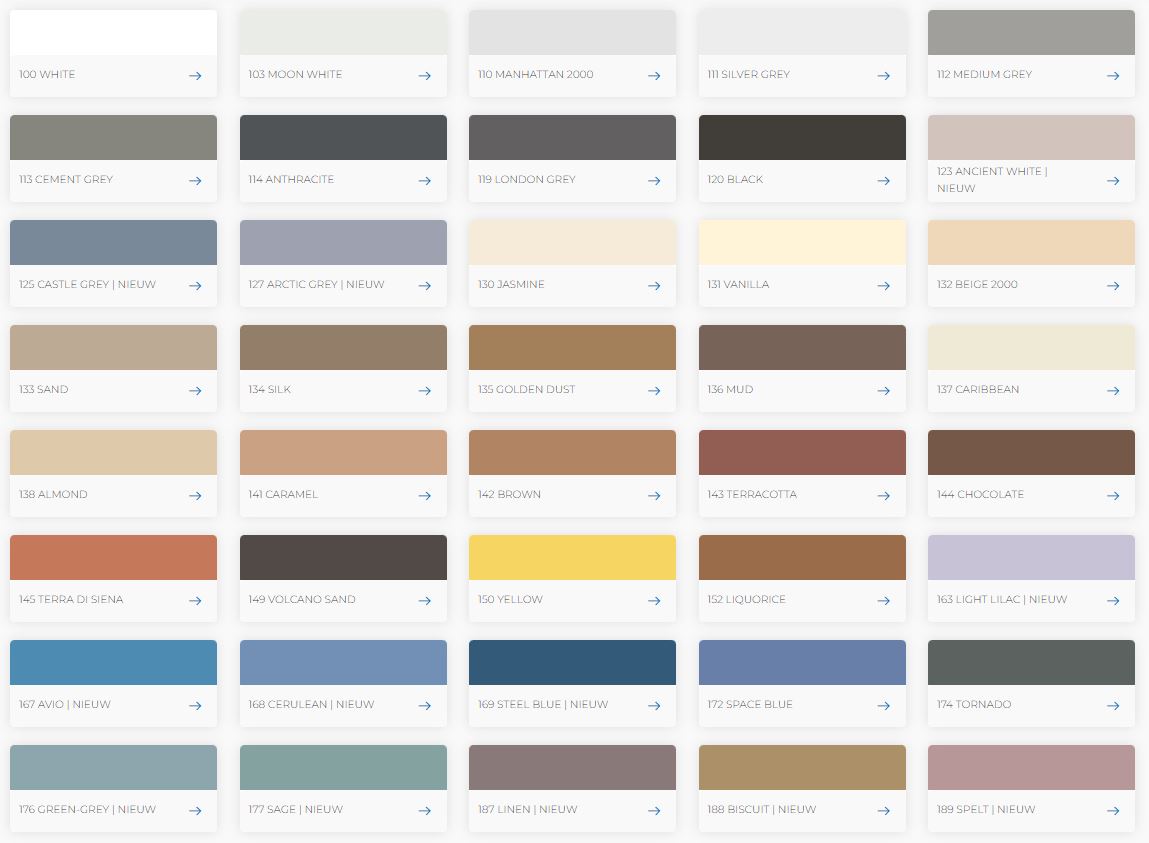Open the 112 Medium Grey label link
The image size is (1149, 843).
click(984, 75)
